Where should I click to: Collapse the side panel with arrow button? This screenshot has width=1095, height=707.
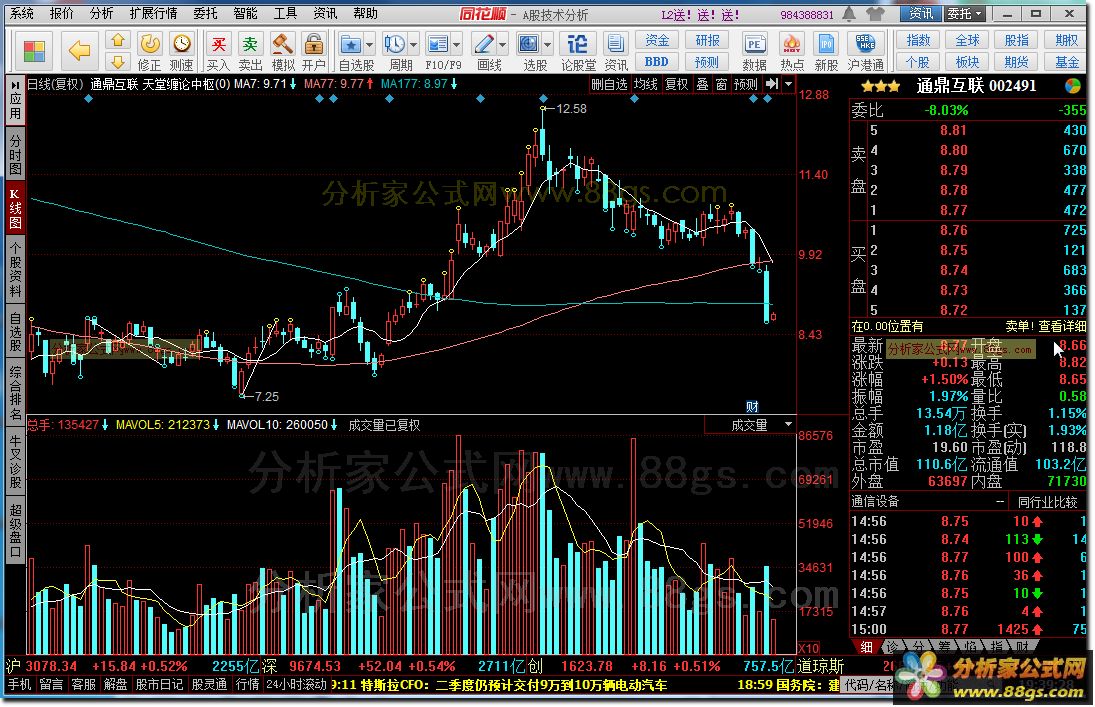click(x=771, y=85)
